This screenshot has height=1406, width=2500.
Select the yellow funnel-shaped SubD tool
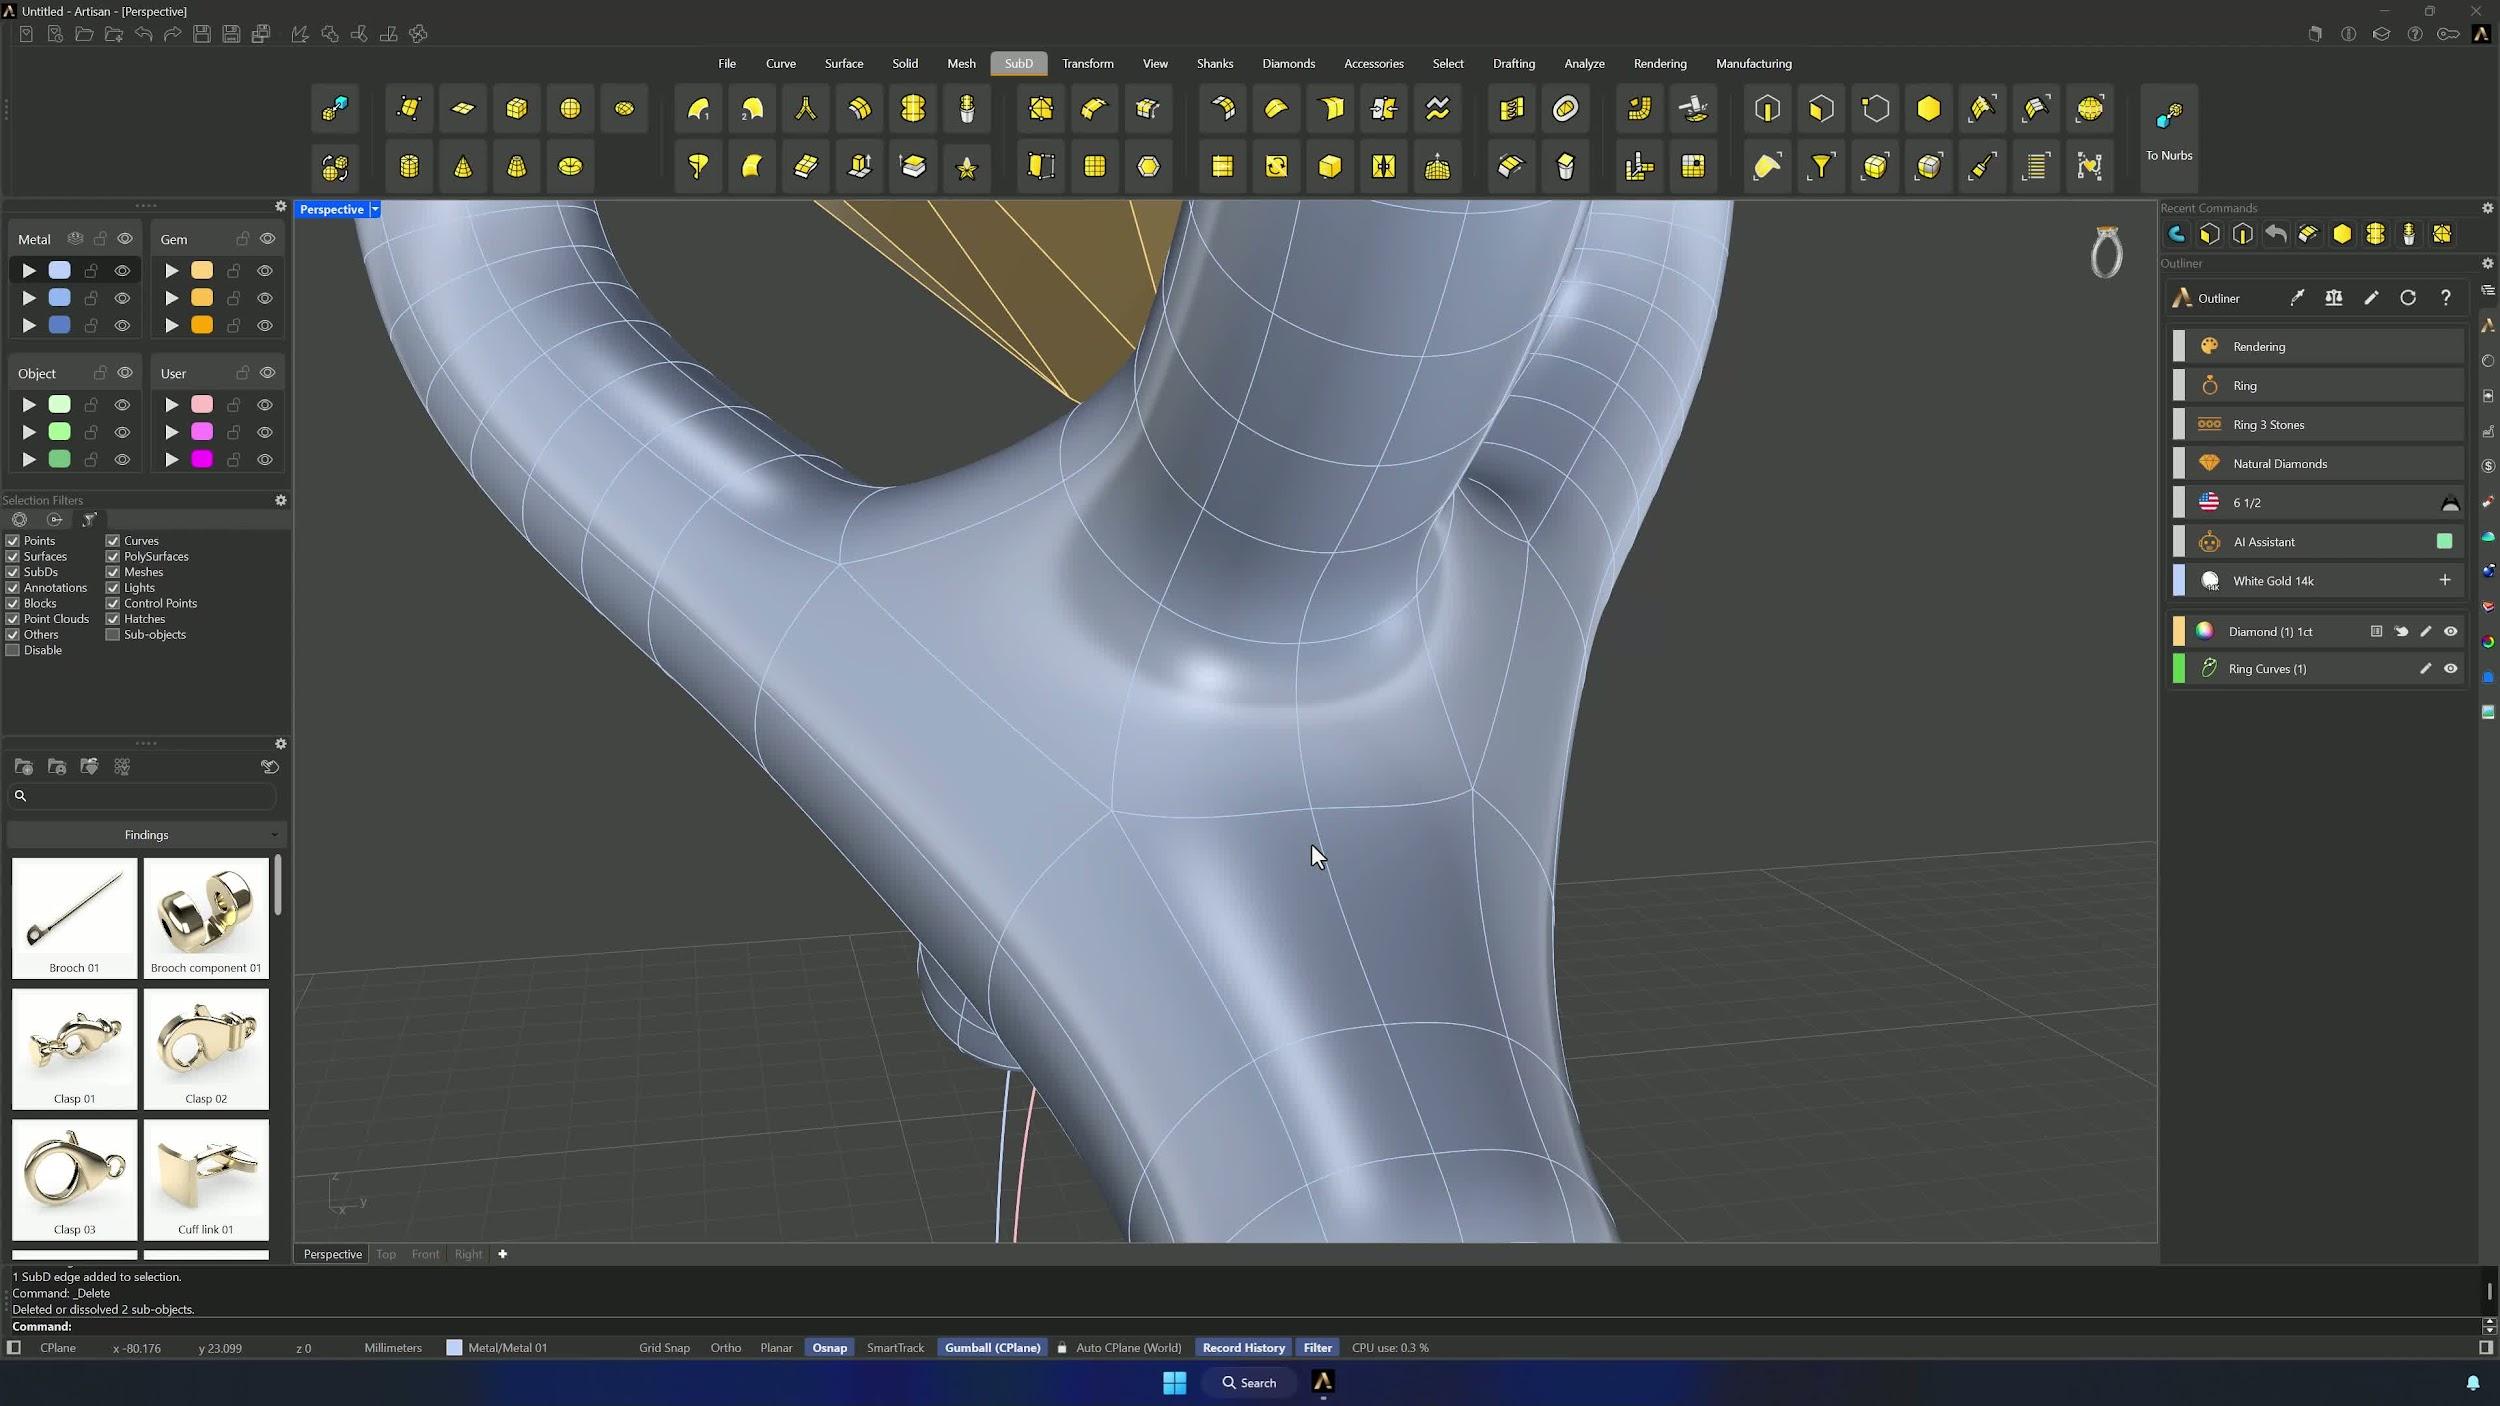pos(1821,167)
